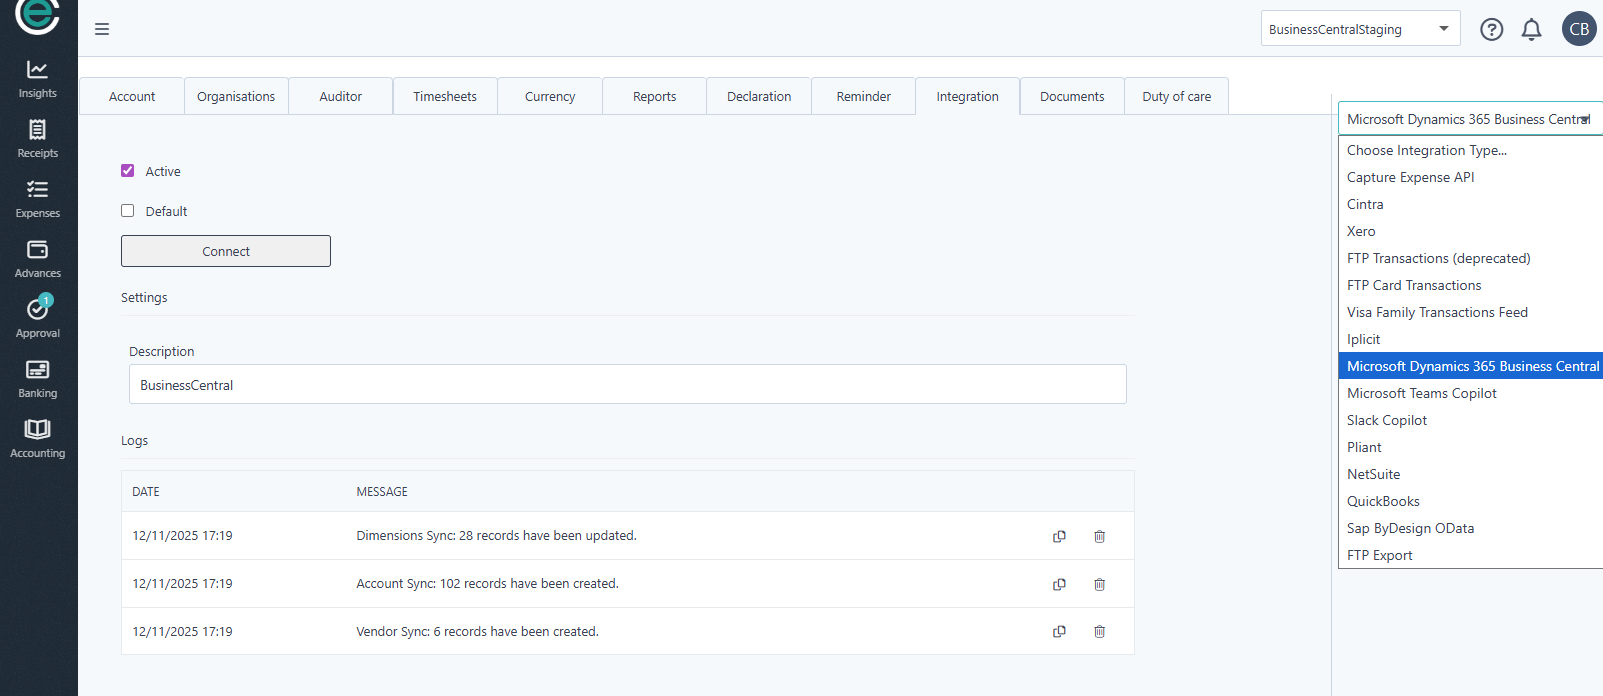Click the DATE column header

pyautogui.click(x=146, y=491)
